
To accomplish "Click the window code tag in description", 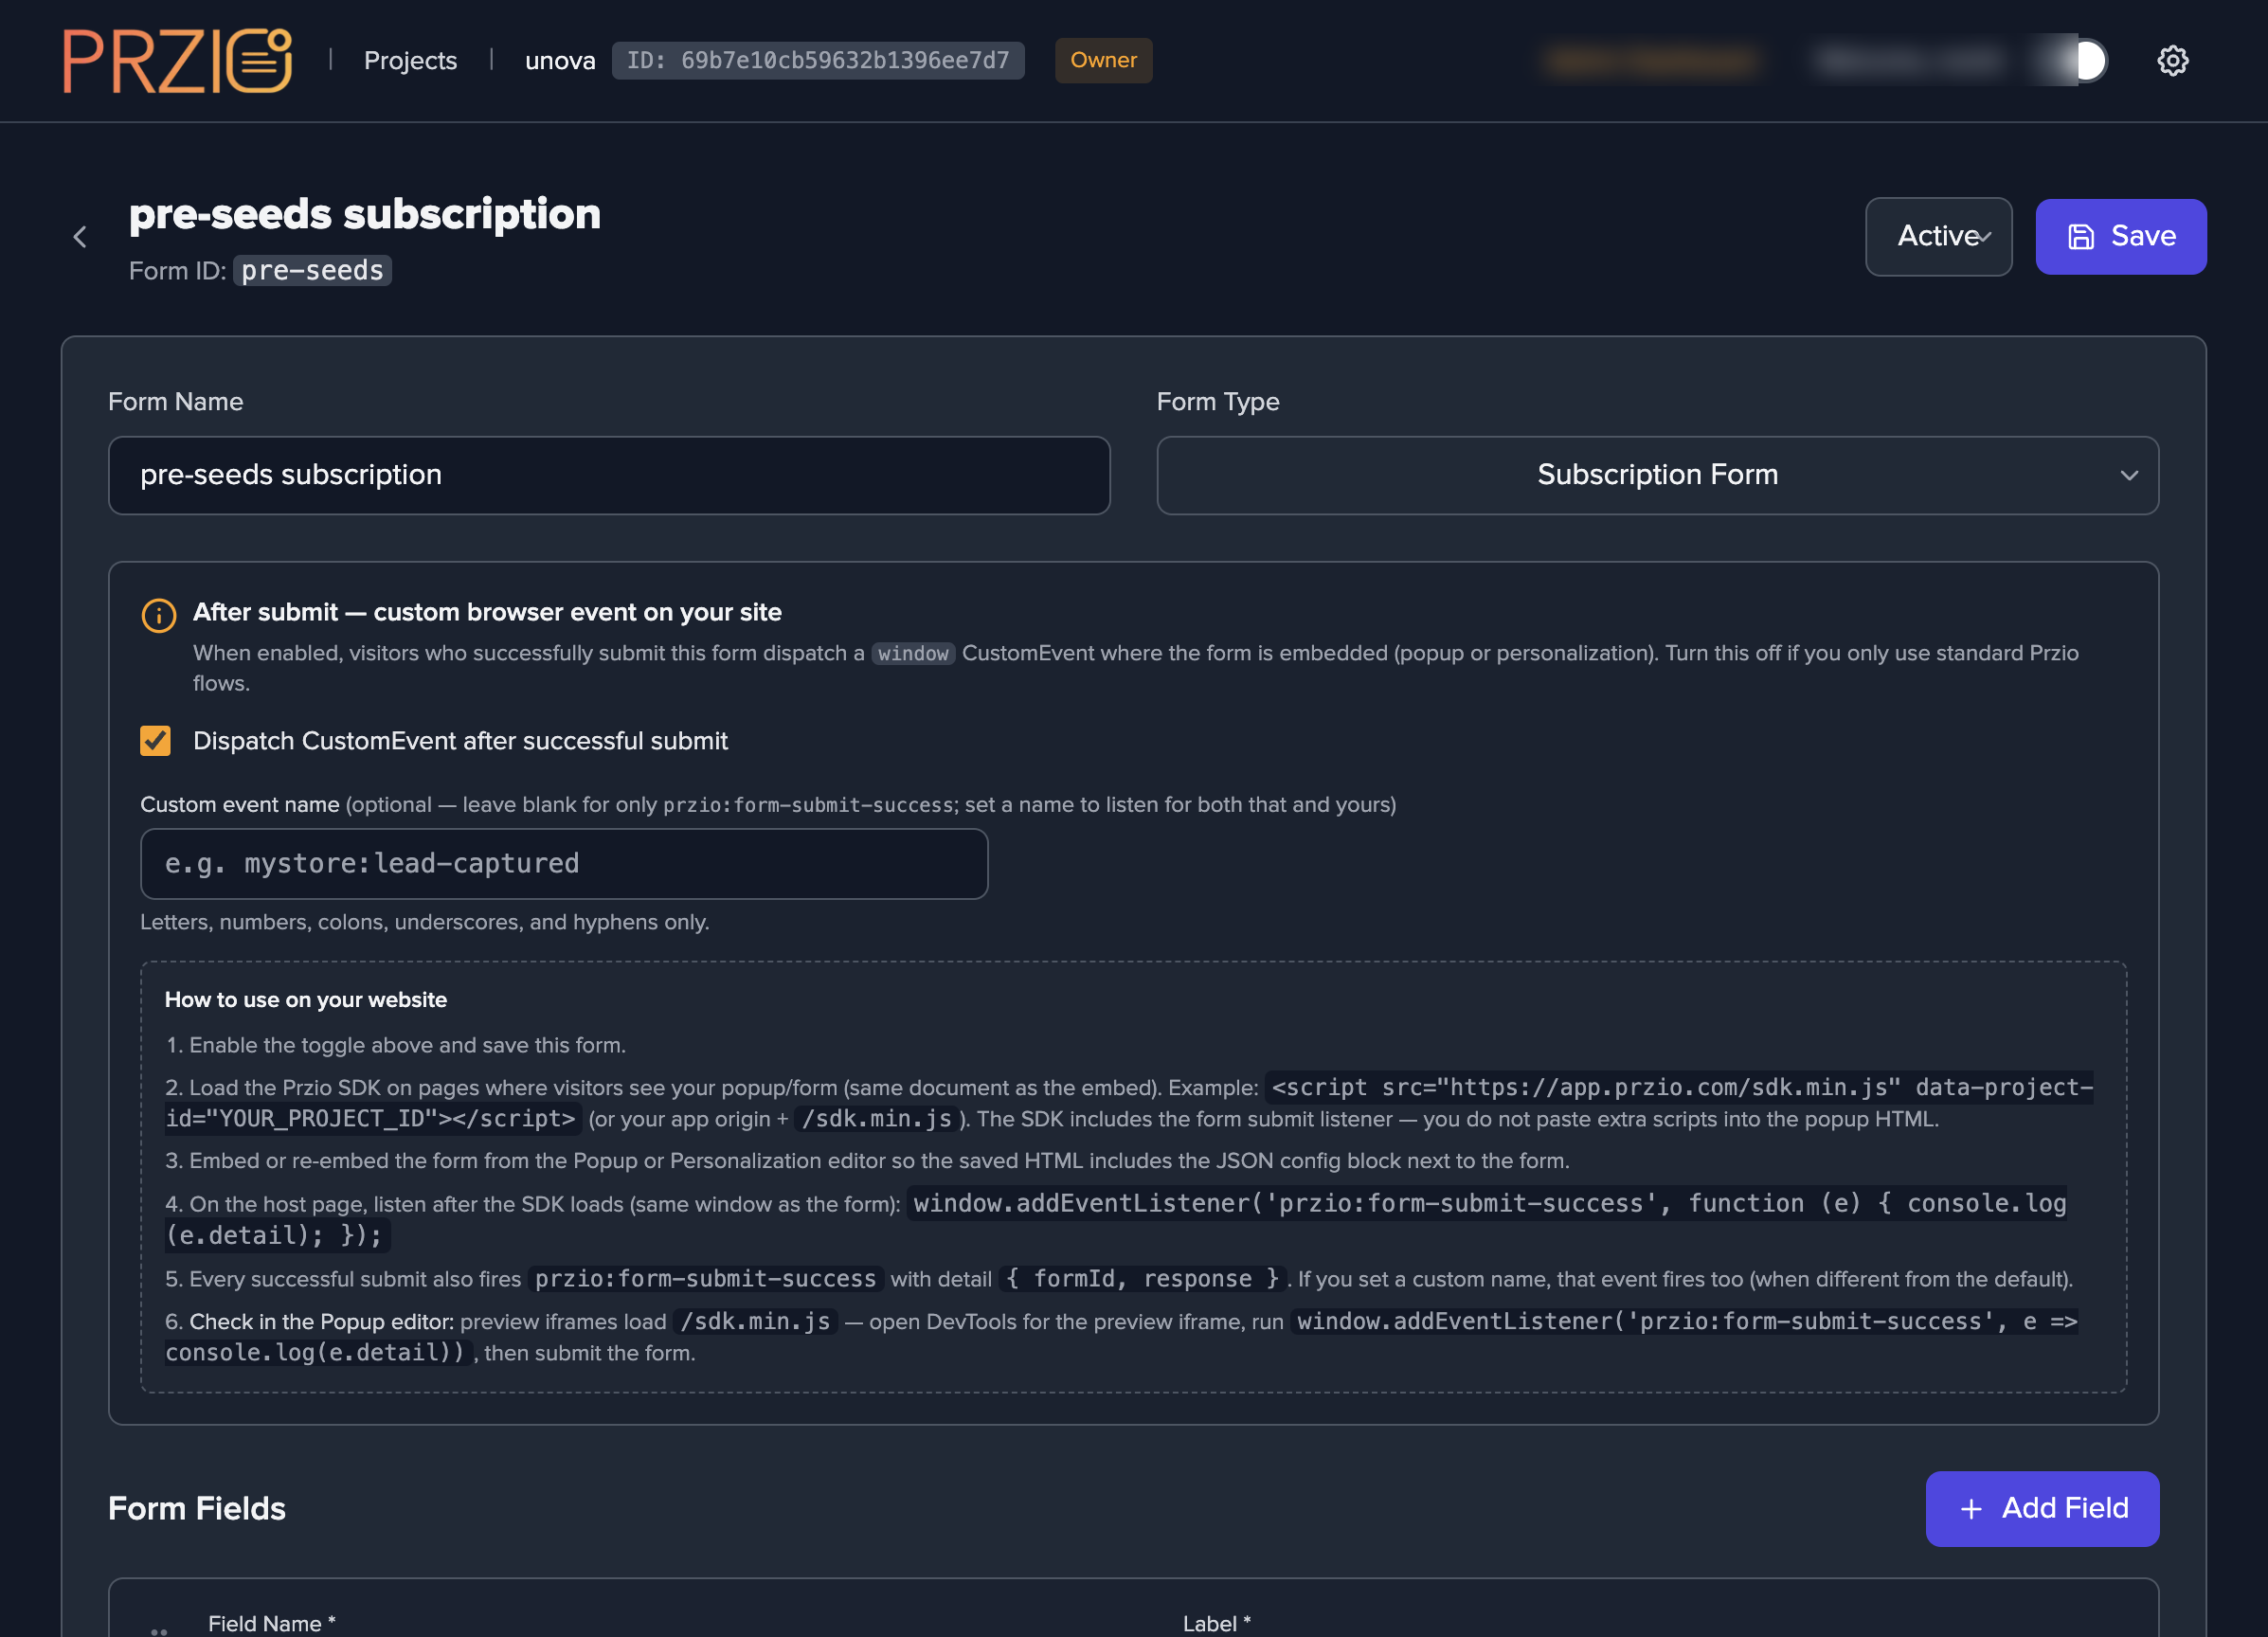I will [x=913, y=653].
